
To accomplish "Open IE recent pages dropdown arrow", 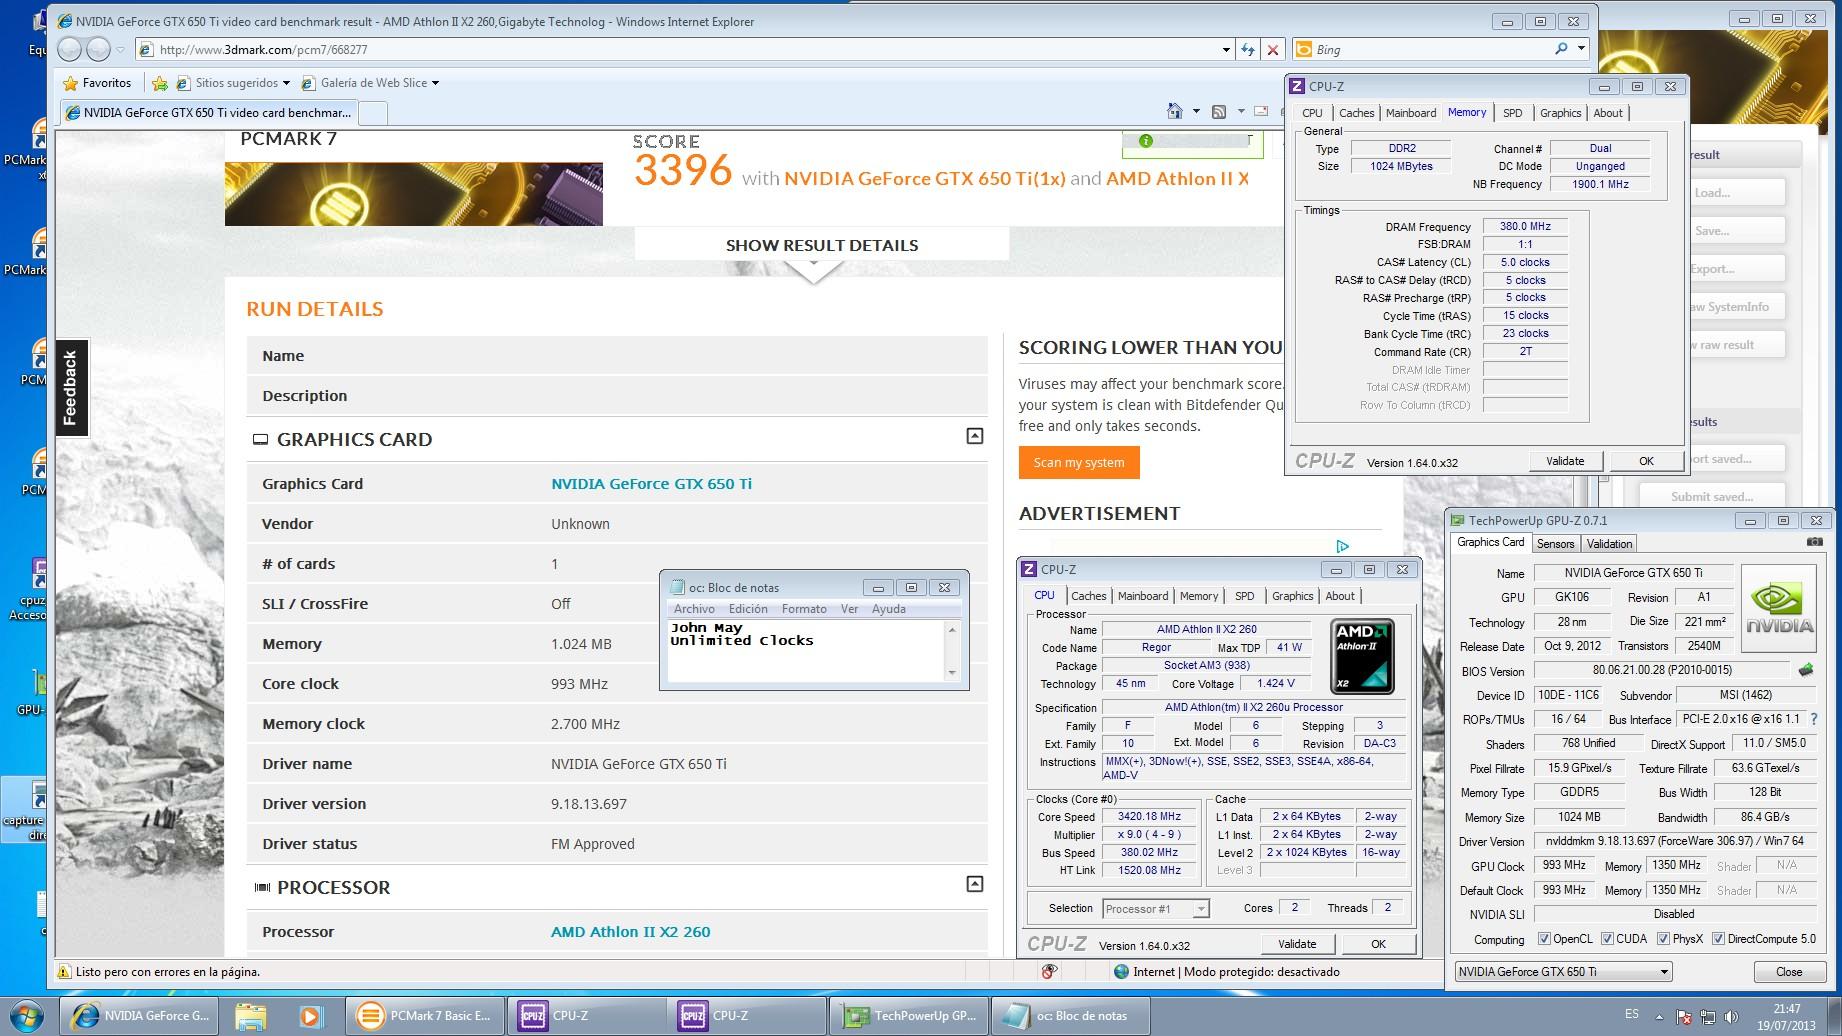I will tap(120, 49).
